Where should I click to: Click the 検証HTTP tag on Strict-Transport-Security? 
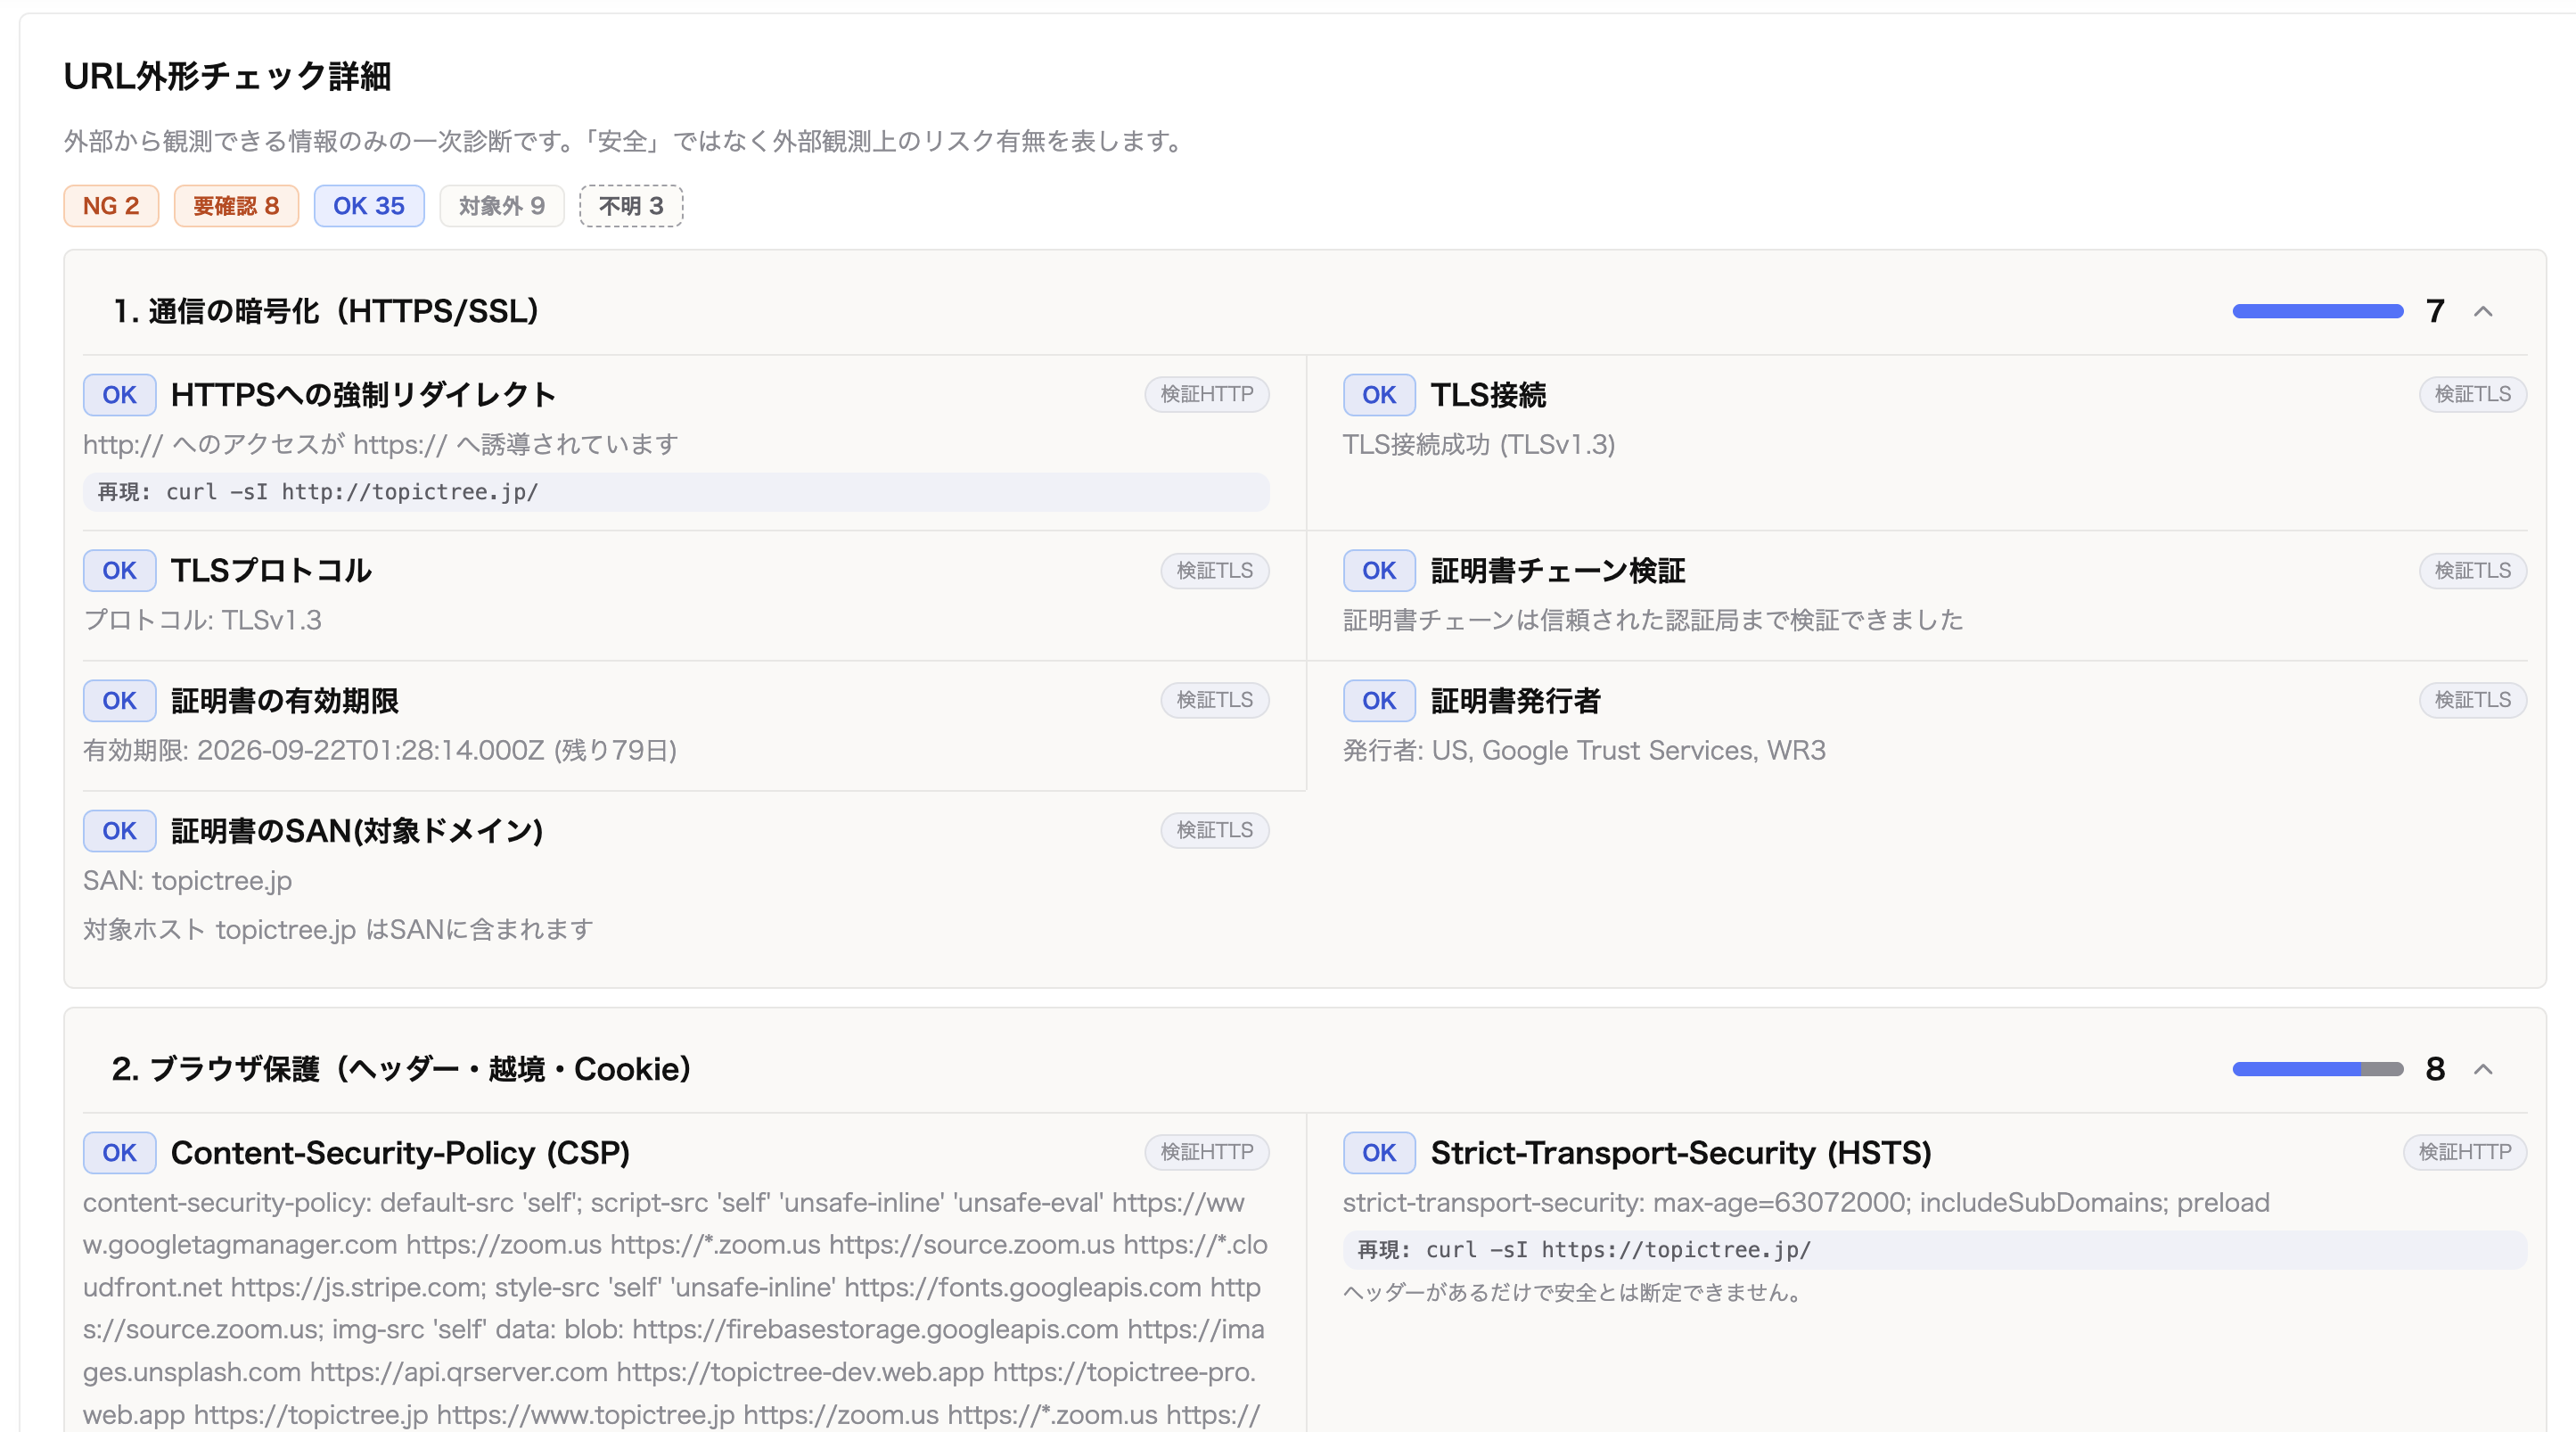coord(2465,1153)
